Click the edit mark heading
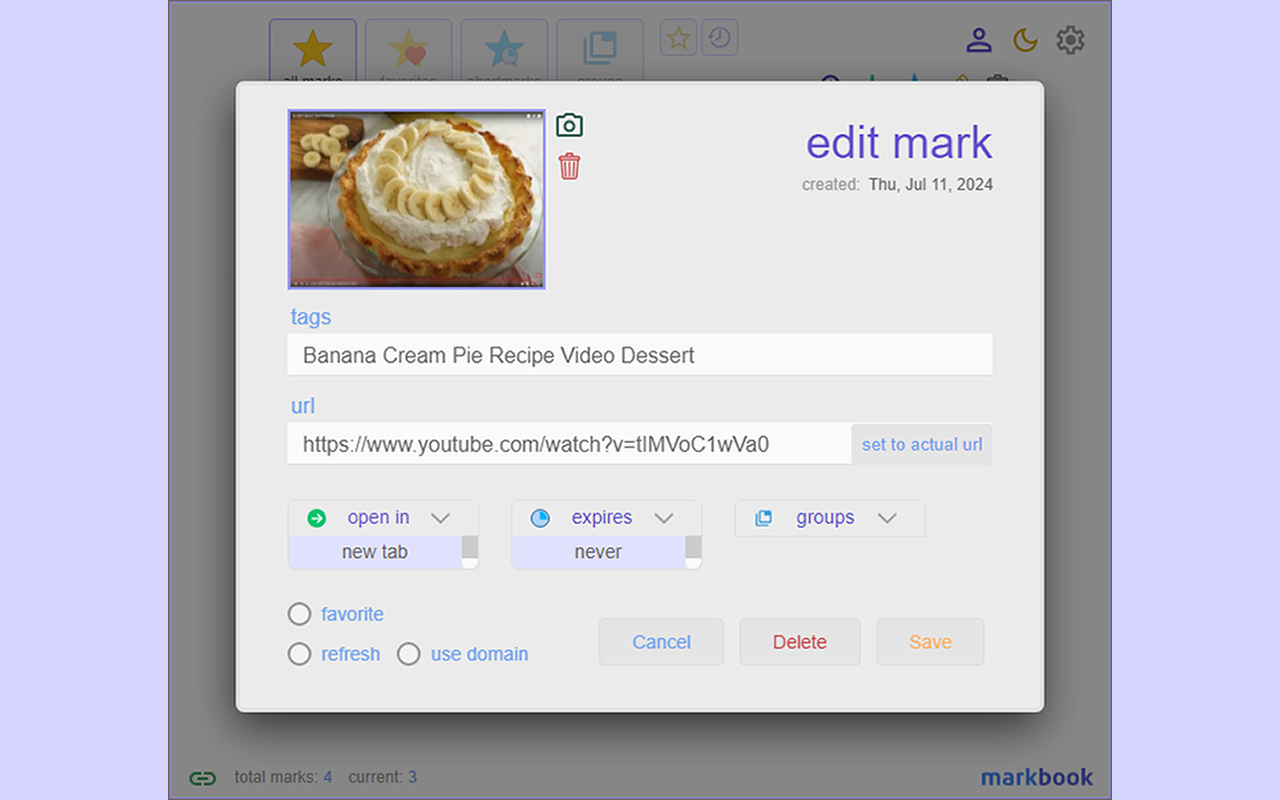This screenshot has height=800, width=1280. (x=899, y=143)
